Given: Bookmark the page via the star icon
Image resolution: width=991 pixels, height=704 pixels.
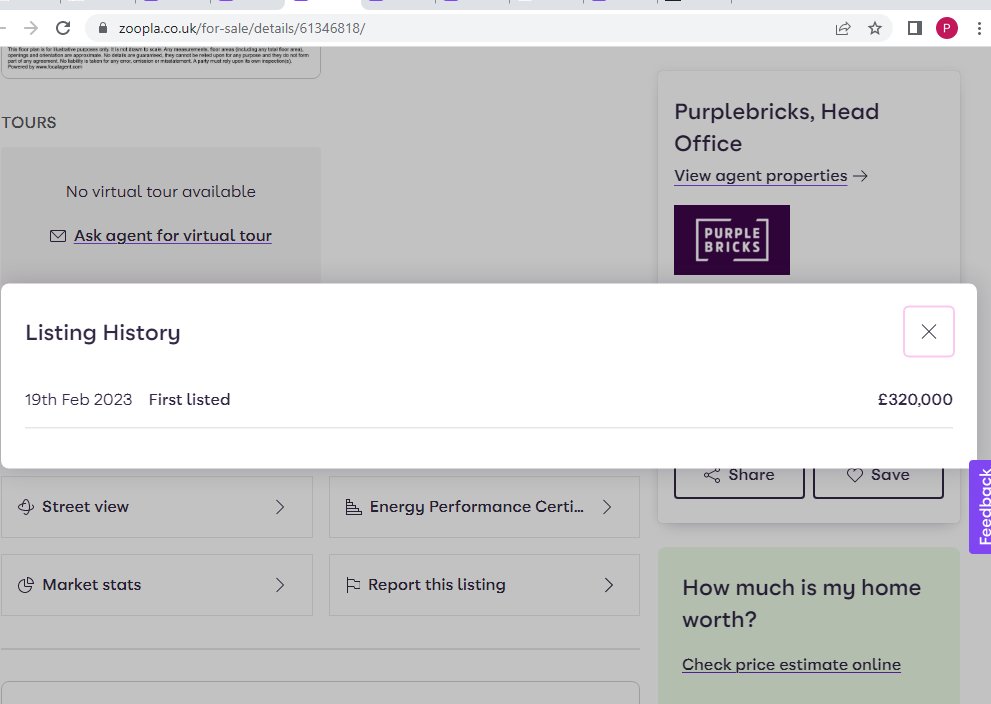Looking at the screenshot, I should click(x=876, y=29).
